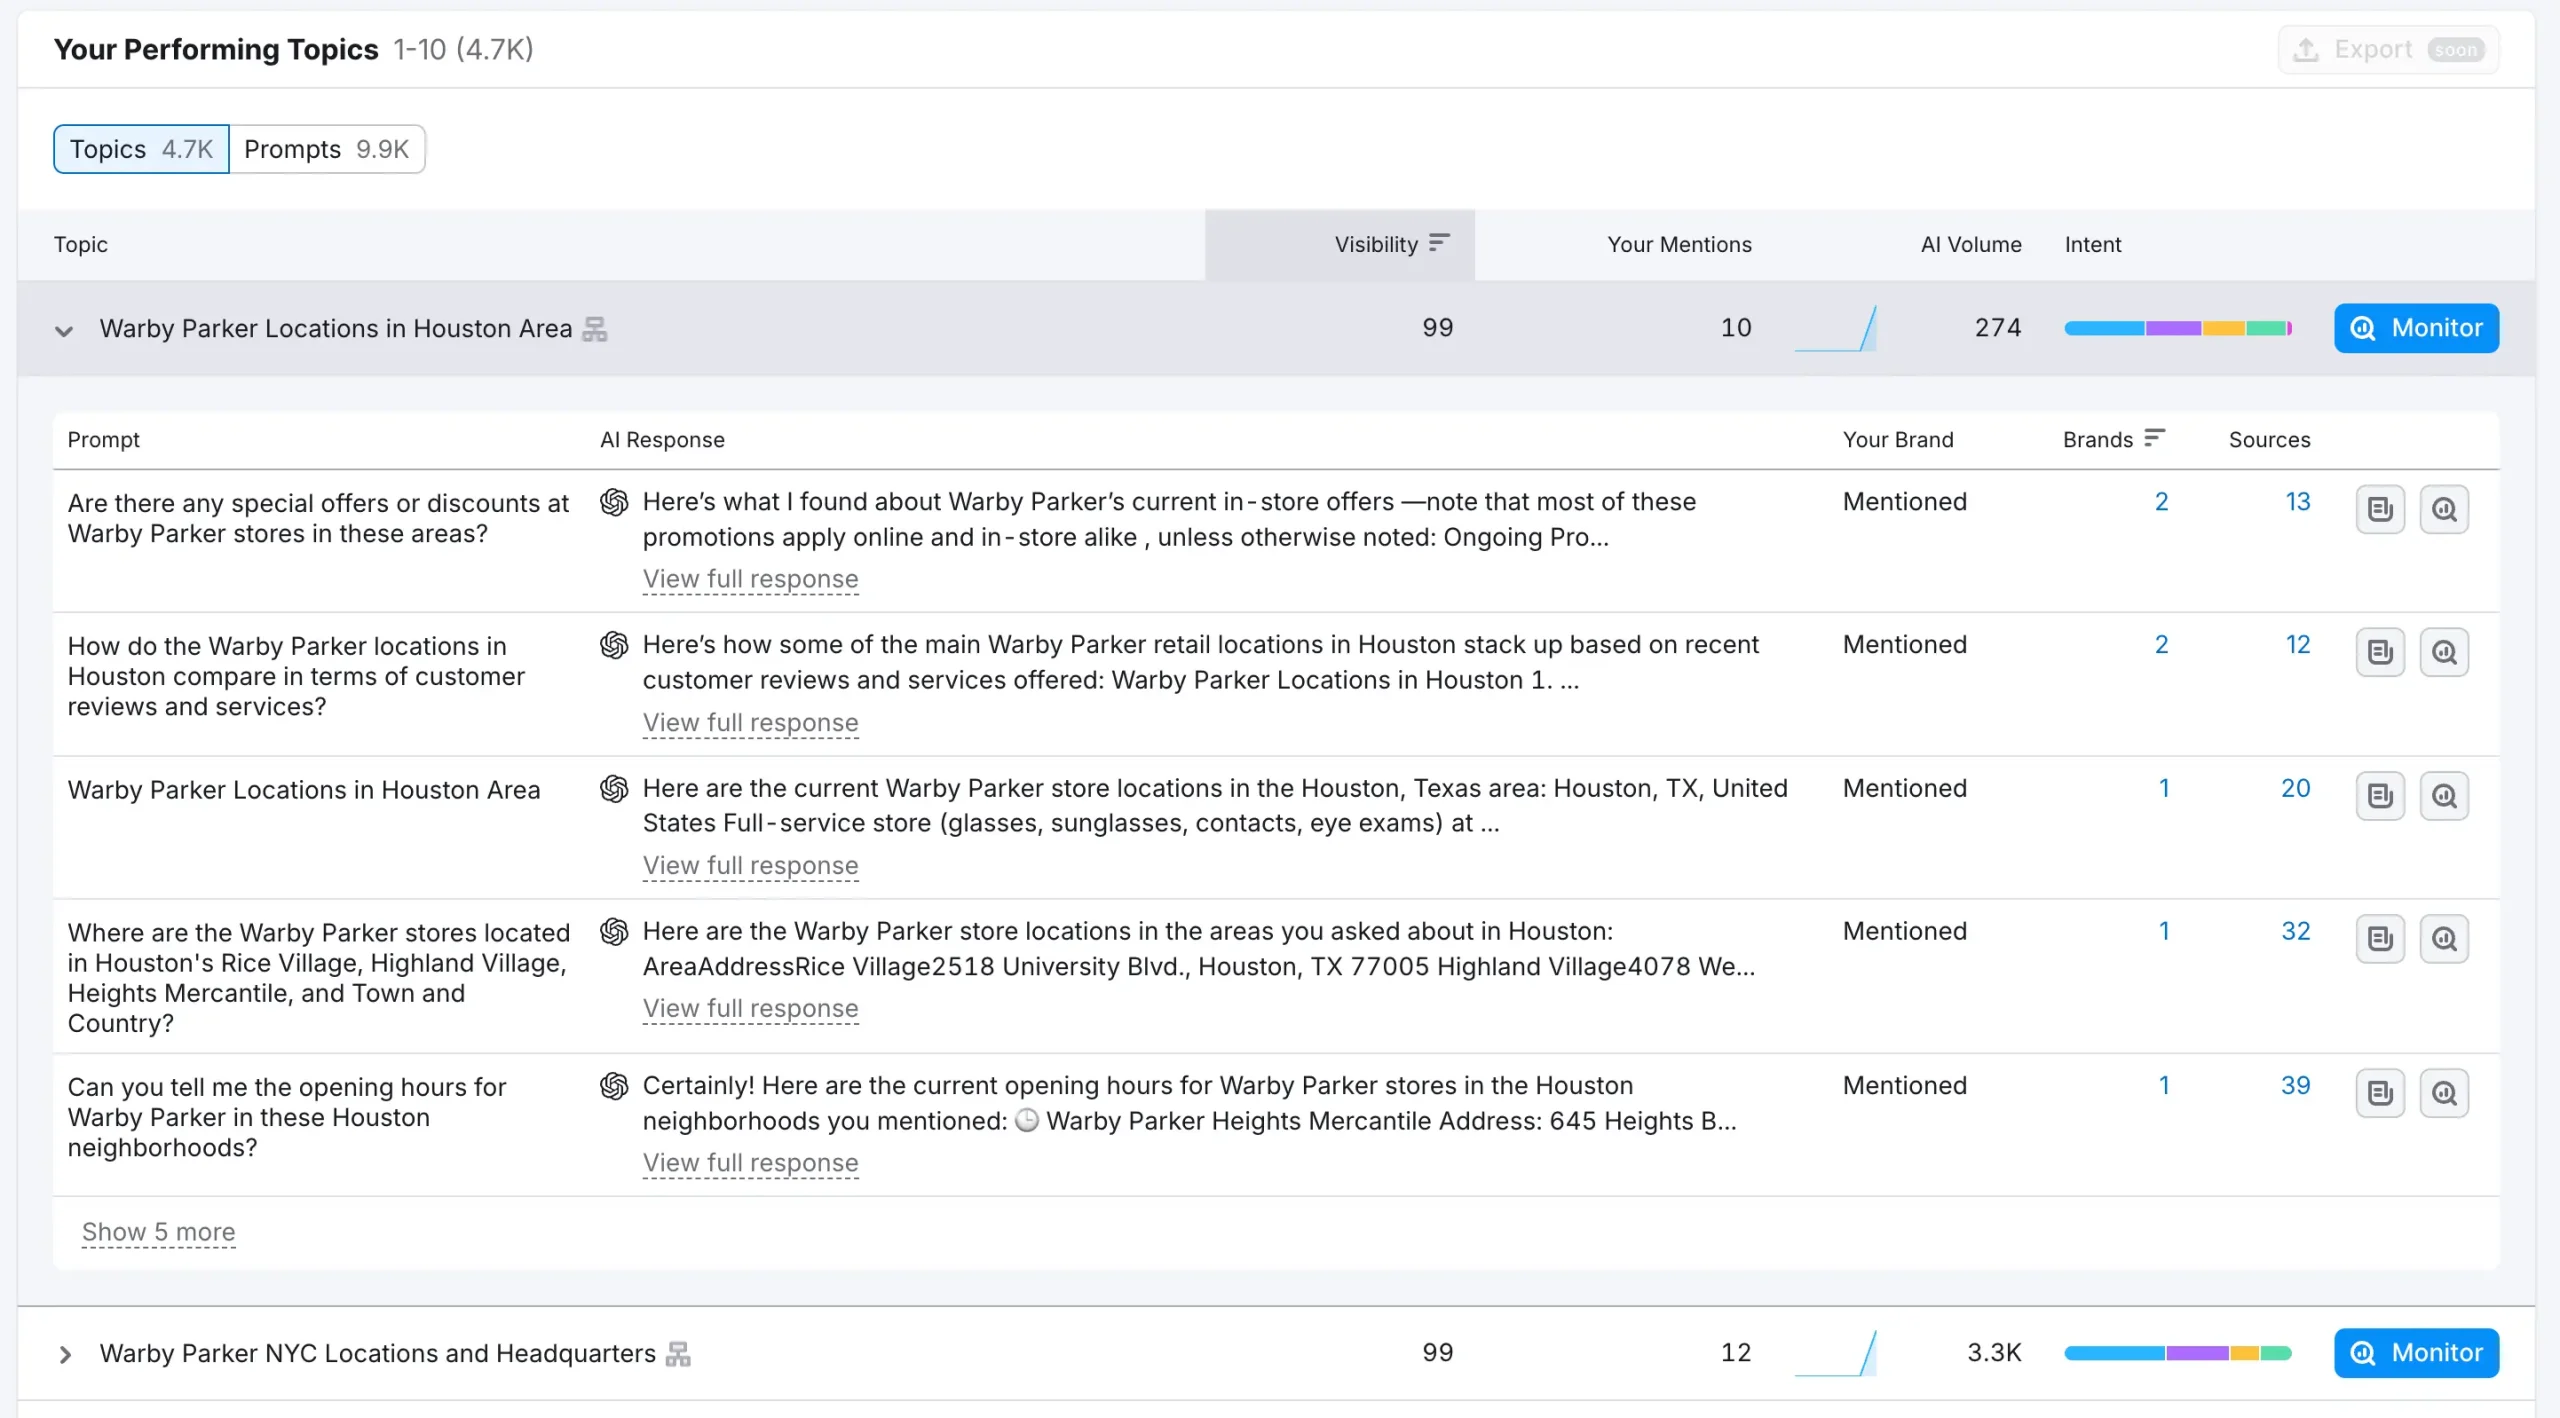
Task: Expand the list with Show 5 more
Action: coord(158,1231)
